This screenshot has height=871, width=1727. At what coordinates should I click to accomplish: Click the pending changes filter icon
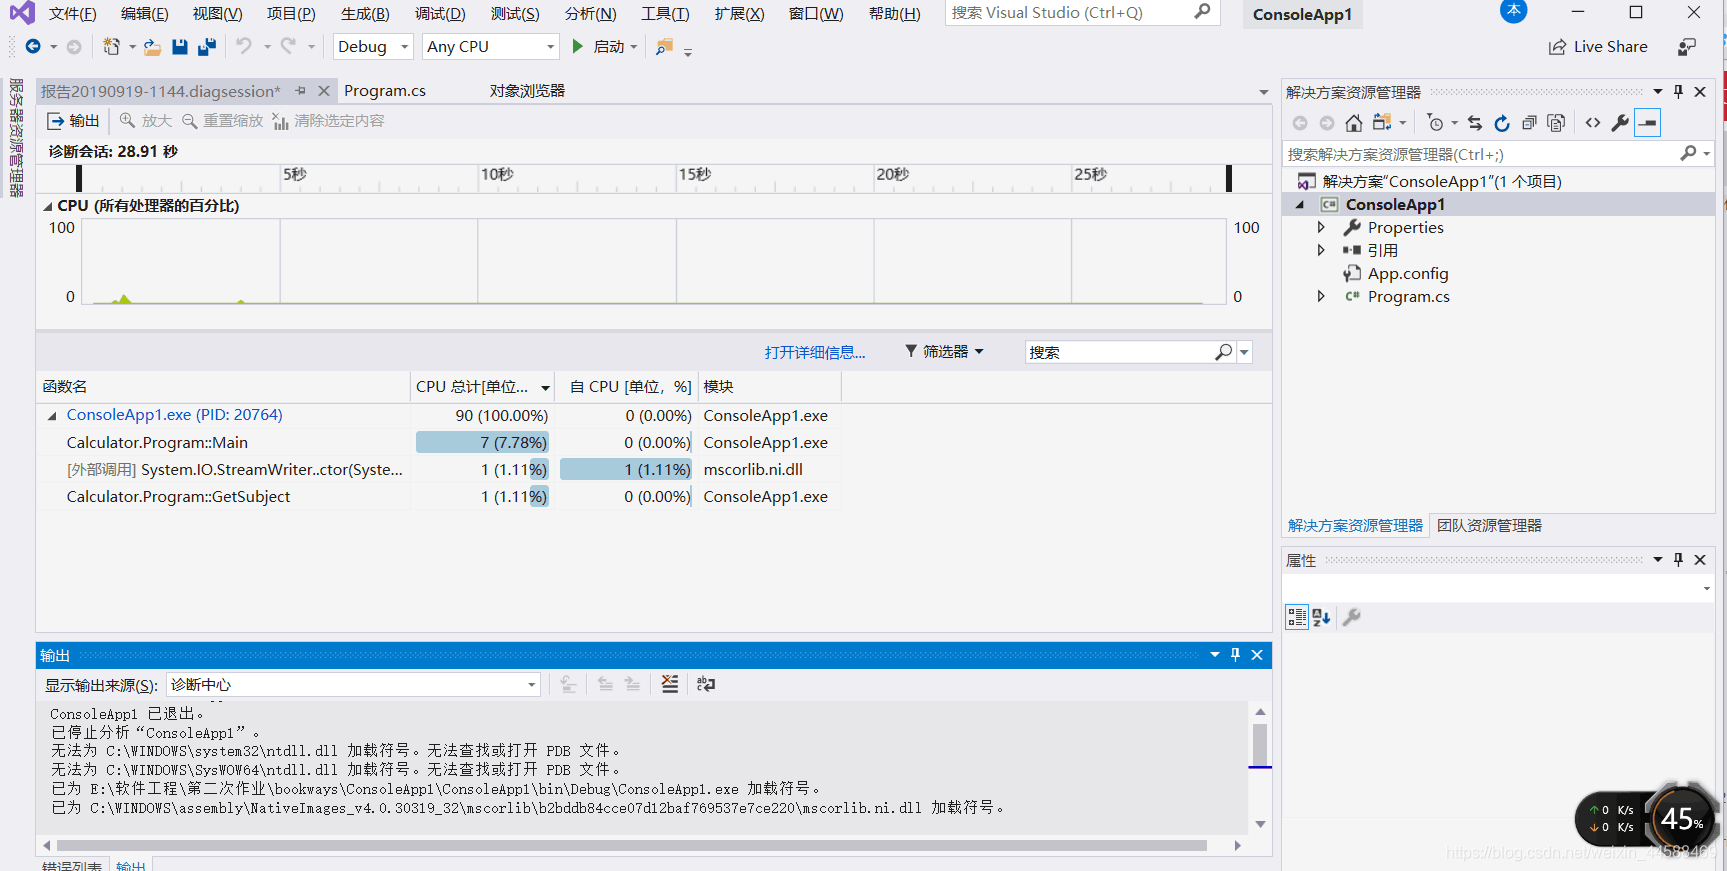(1436, 123)
